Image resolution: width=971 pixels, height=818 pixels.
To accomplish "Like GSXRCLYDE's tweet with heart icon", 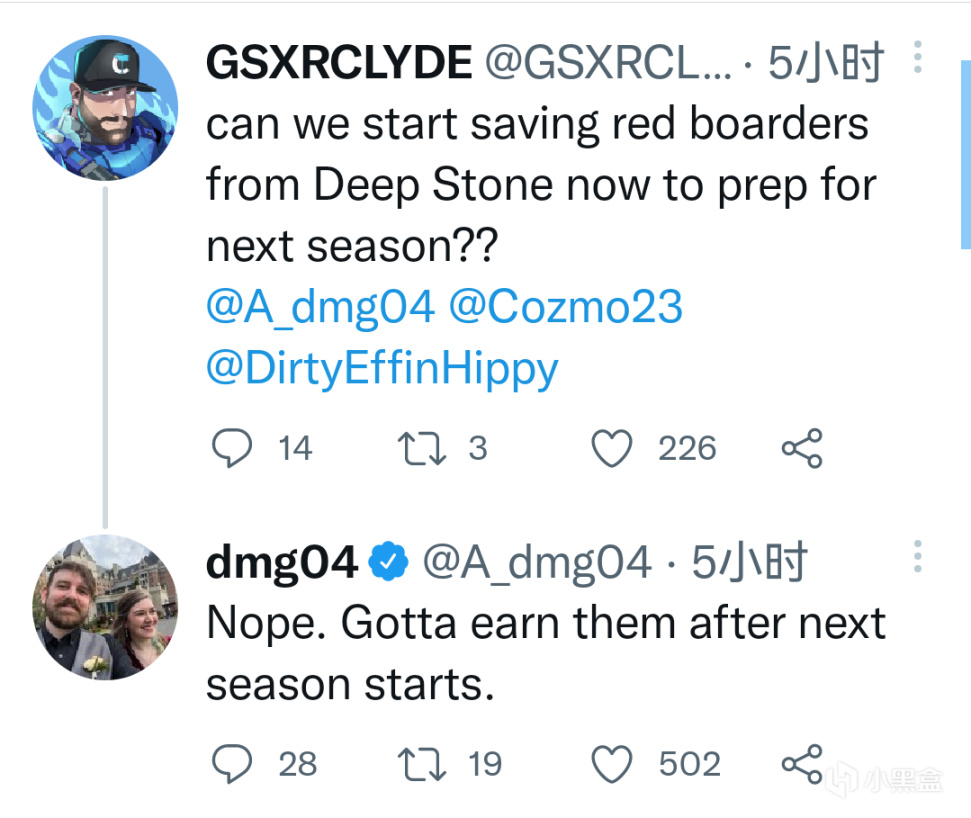I will pos(612,449).
